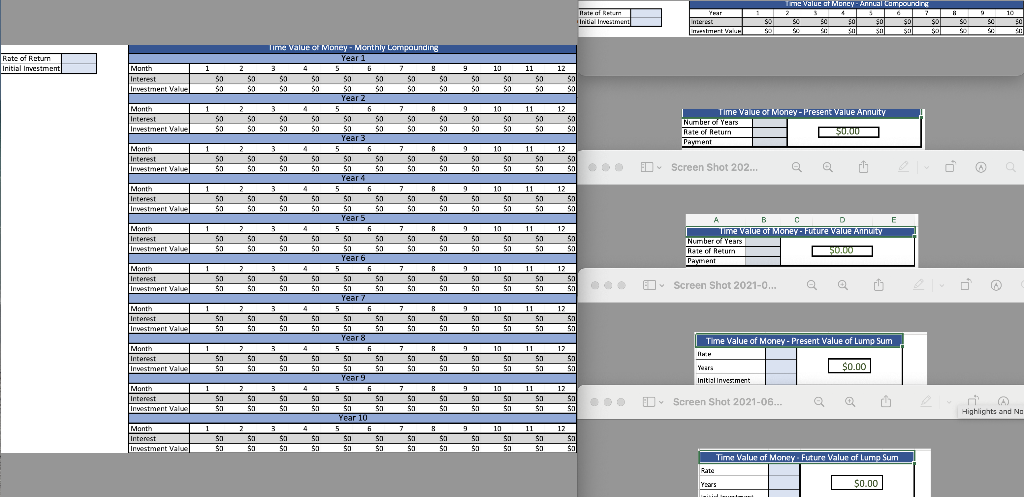Click the 'Year 8' section header

tap(353, 338)
